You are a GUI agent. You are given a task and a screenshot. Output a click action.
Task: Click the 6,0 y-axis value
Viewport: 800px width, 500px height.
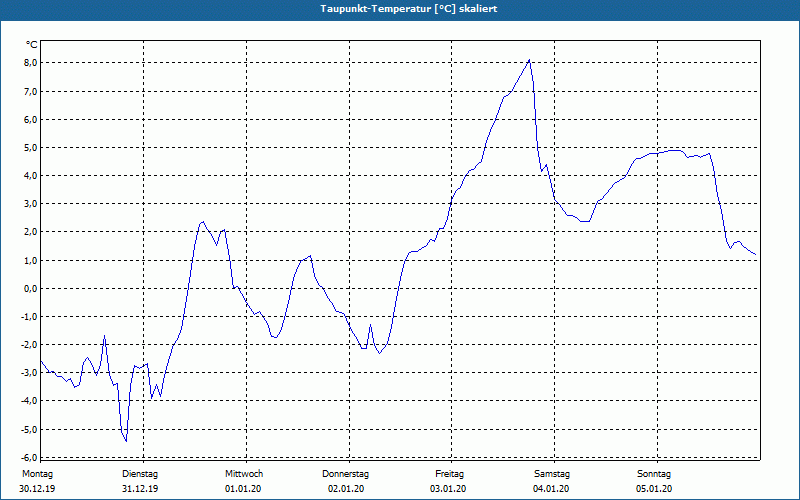click(30, 119)
